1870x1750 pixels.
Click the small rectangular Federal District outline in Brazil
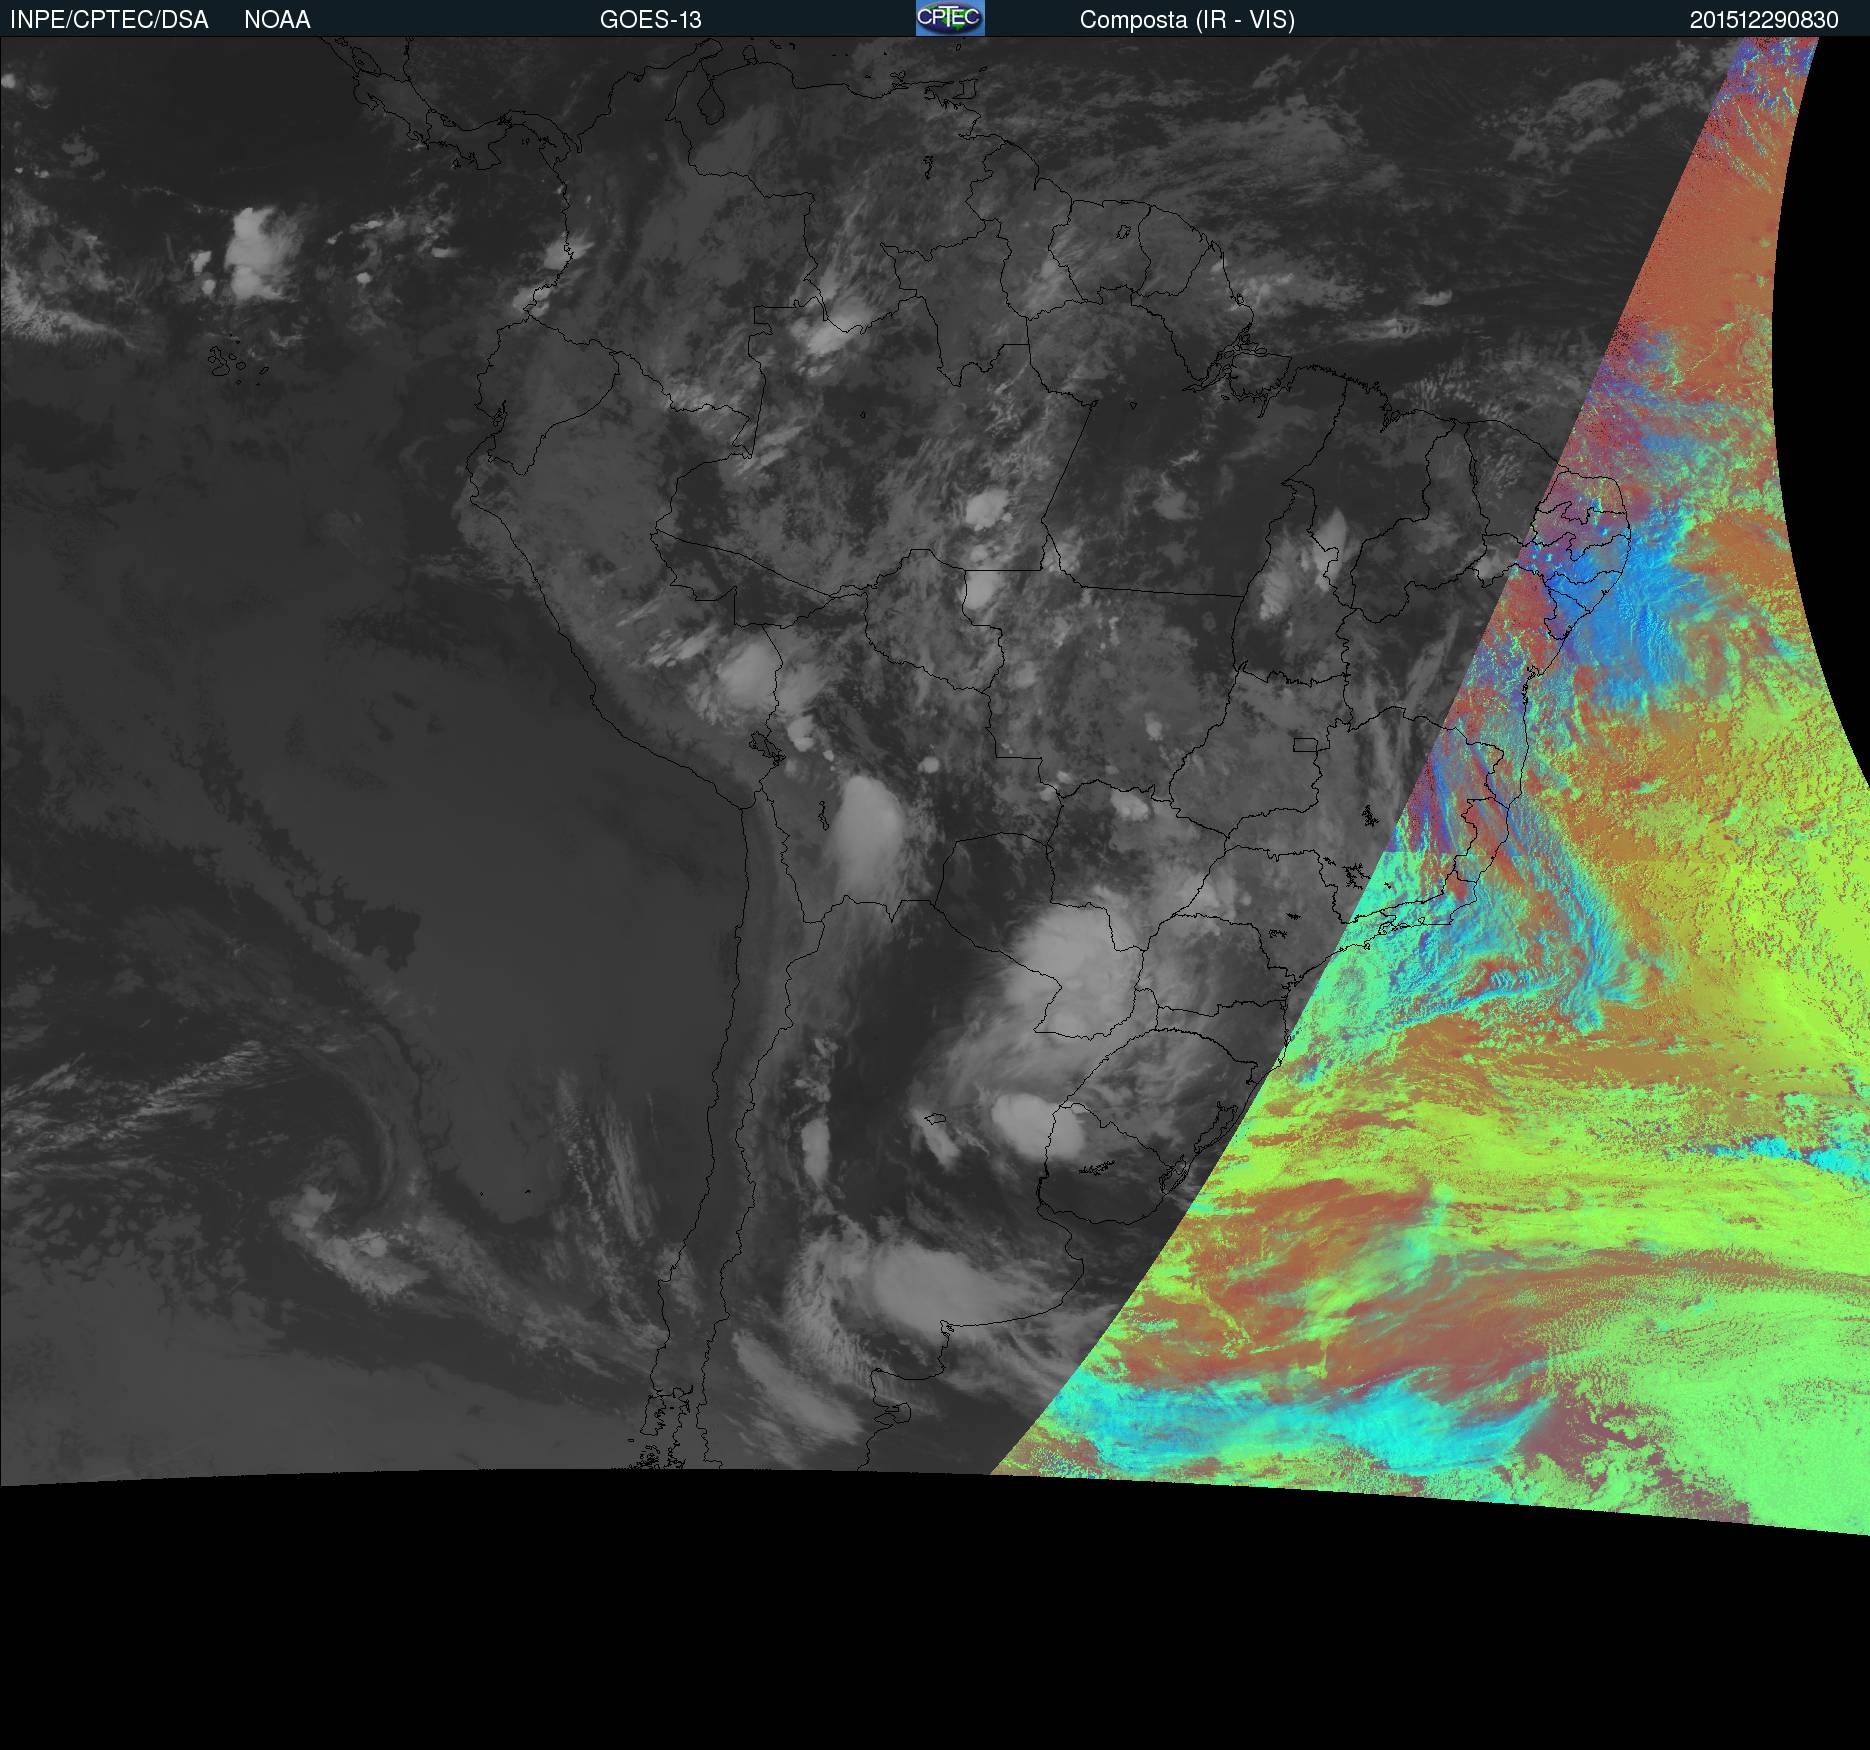1304,744
